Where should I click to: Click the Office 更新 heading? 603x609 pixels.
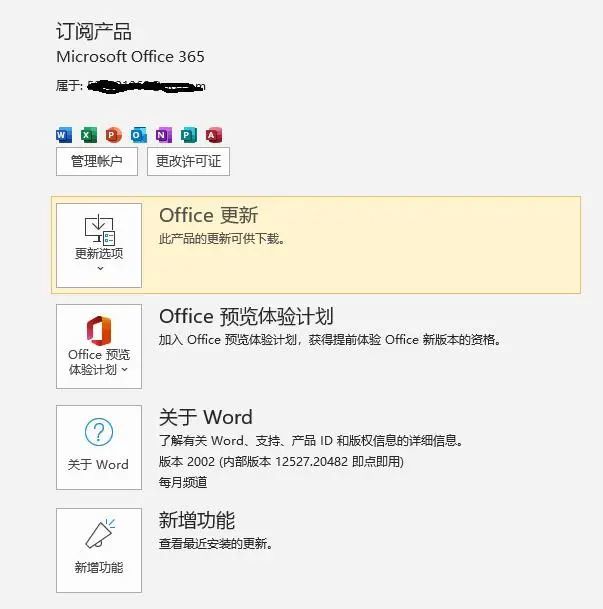[209, 215]
